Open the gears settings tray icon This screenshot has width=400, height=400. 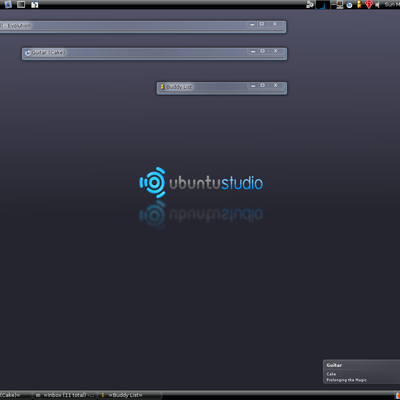tap(310, 4)
